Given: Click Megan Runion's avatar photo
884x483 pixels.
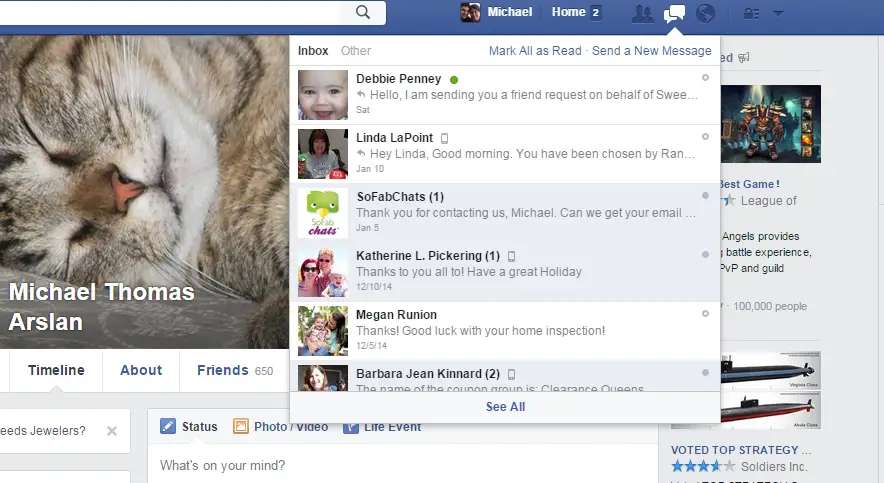Looking at the screenshot, I should point(322,331).
